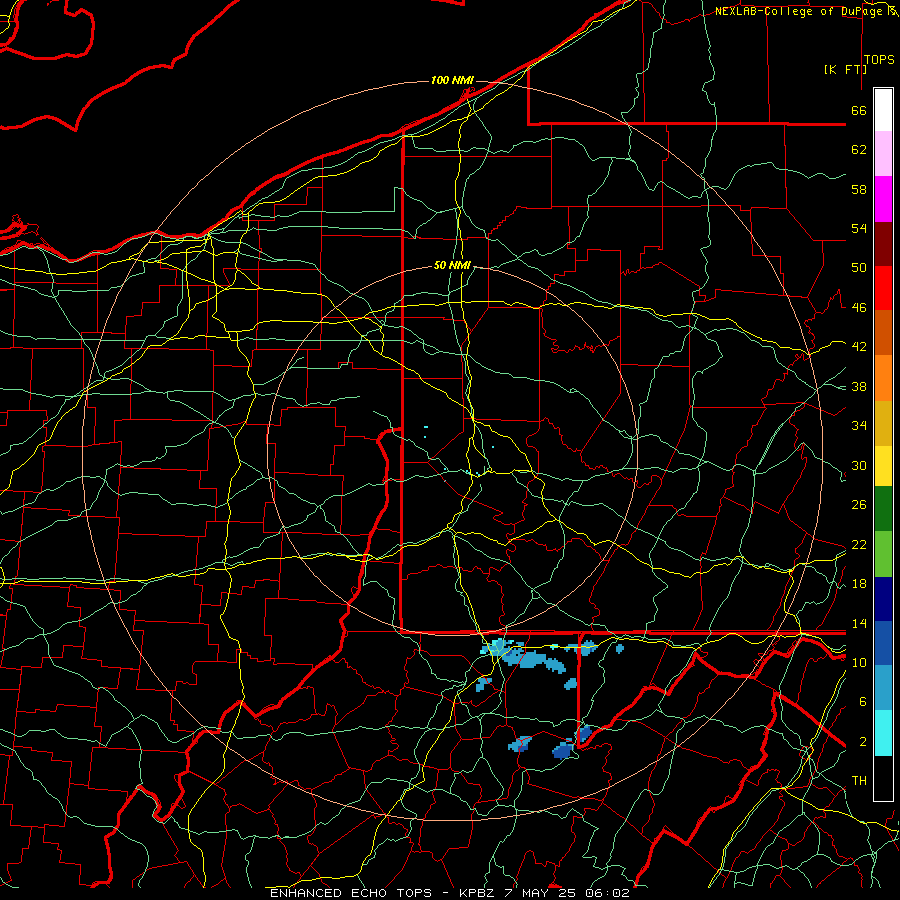900x900 pixels.
Task: Click the "TOPS" legend title
Action: 879,60
